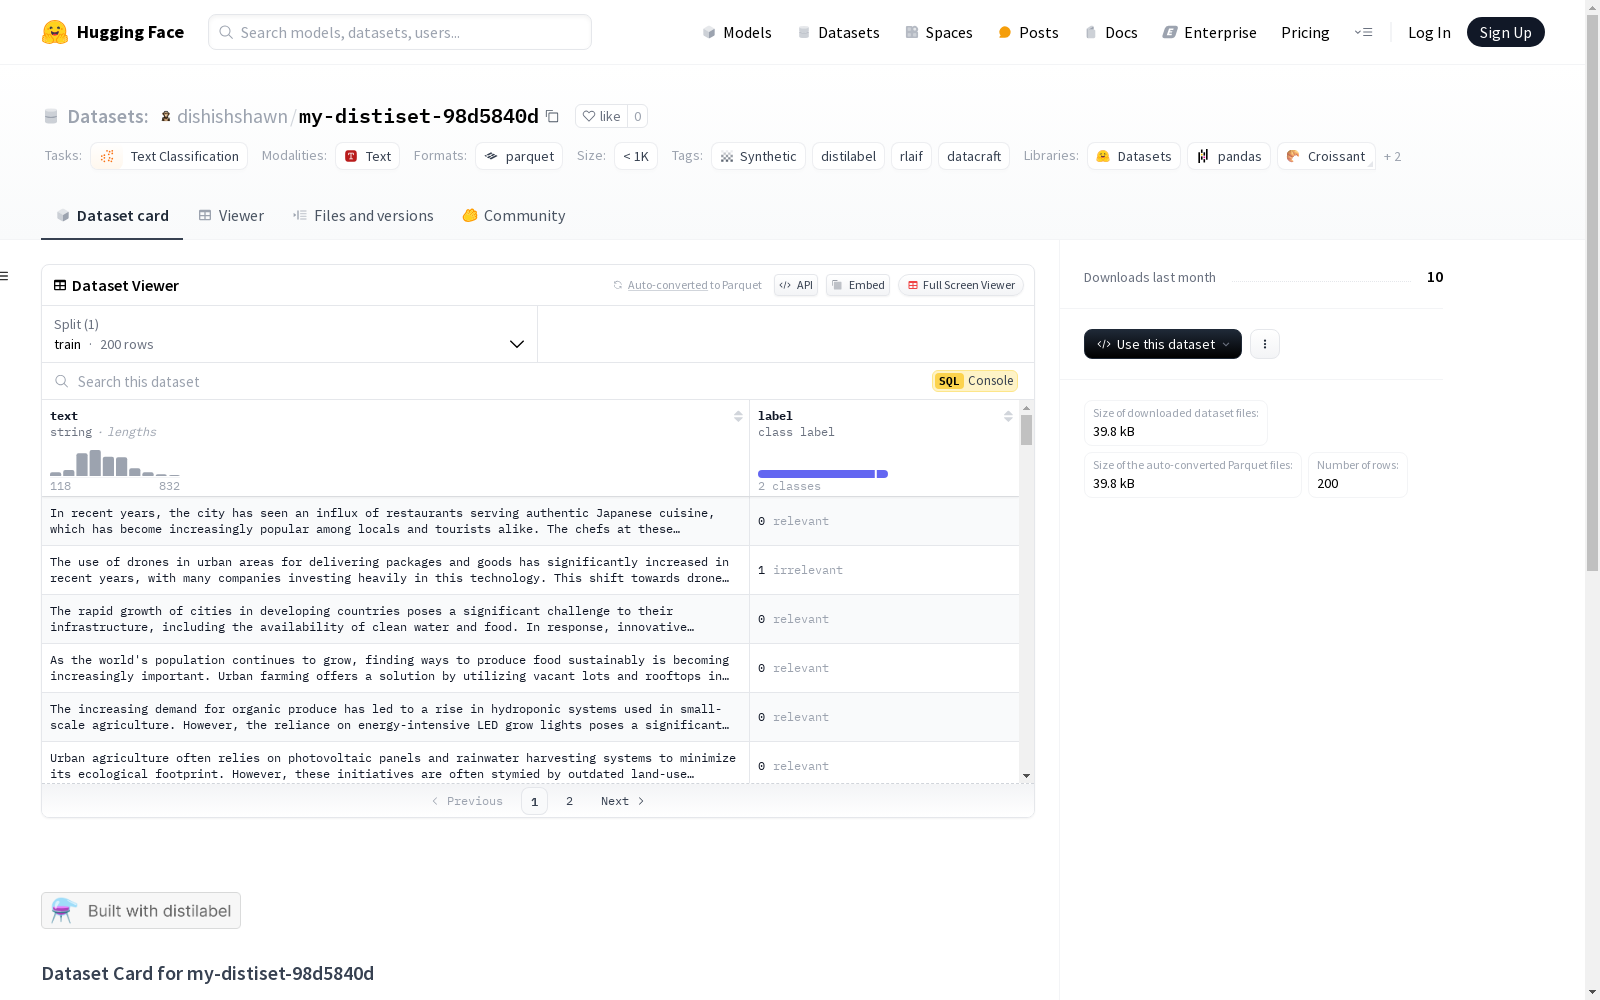Focus the search models and datasets field
Viewport: 1600px width, 1000px height.
[400, 32]
